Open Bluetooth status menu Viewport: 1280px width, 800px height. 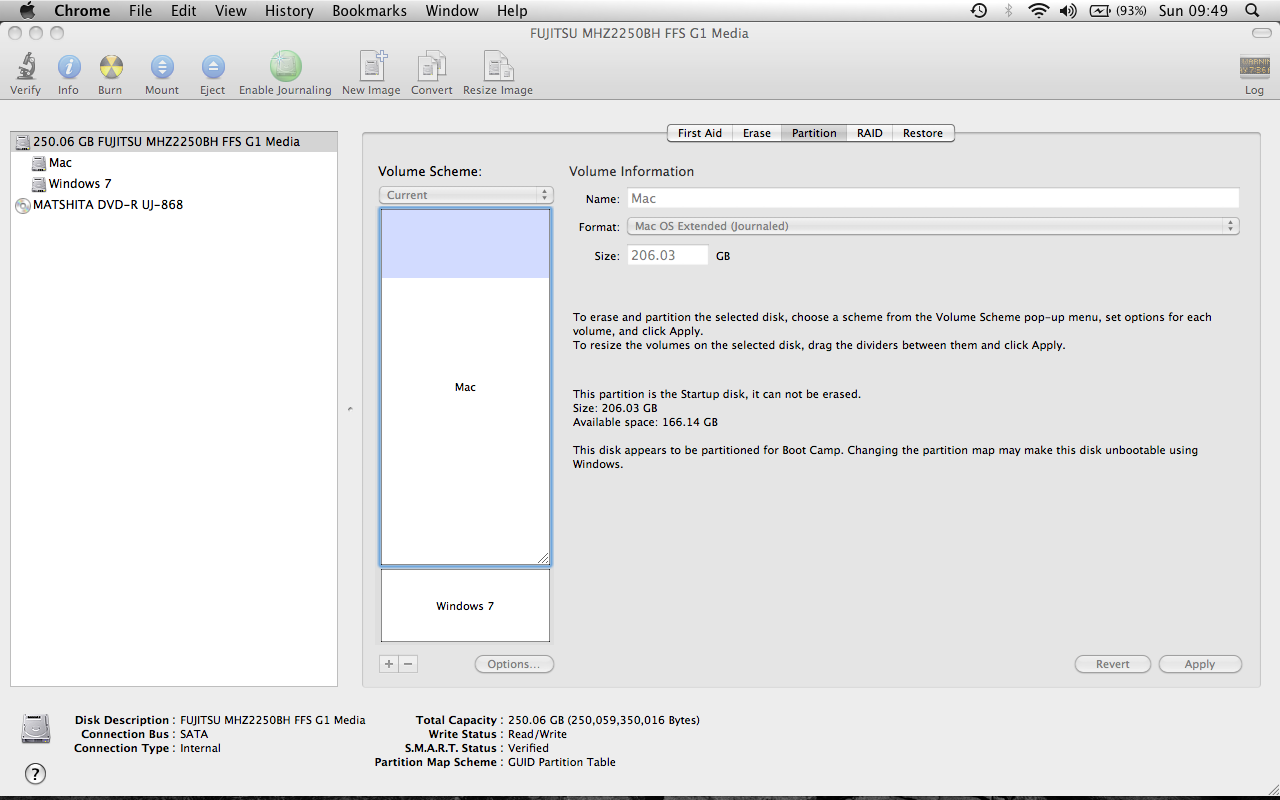click(x=1008, y=11)
